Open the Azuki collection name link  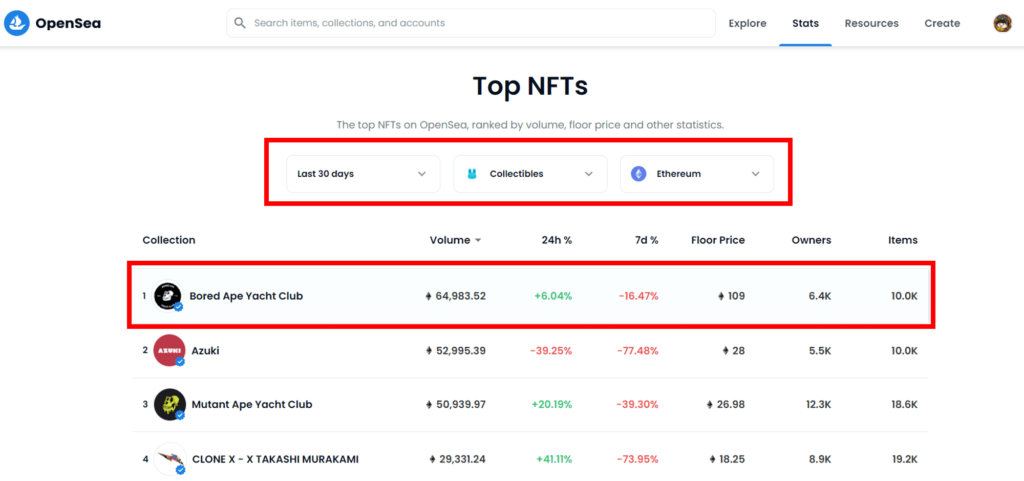pos(205,350)
